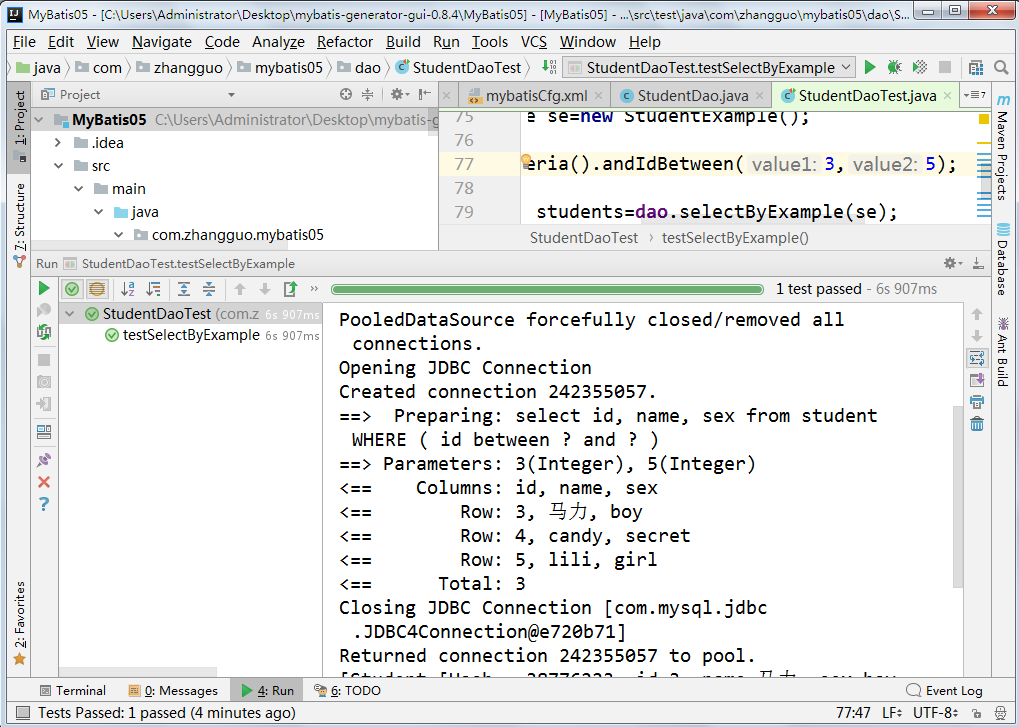Close the Run tab with the red X

click(x=44, y=481)
